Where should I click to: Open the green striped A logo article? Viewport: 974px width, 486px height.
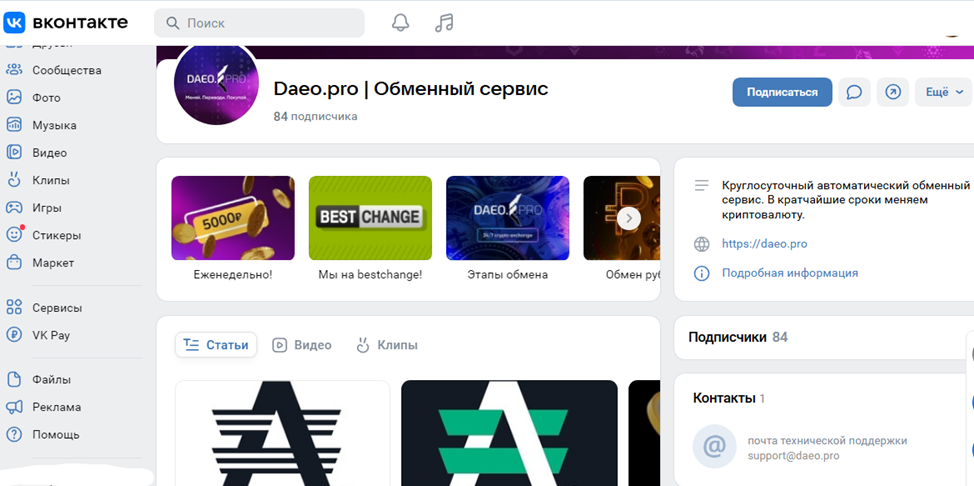pos(509,433)
